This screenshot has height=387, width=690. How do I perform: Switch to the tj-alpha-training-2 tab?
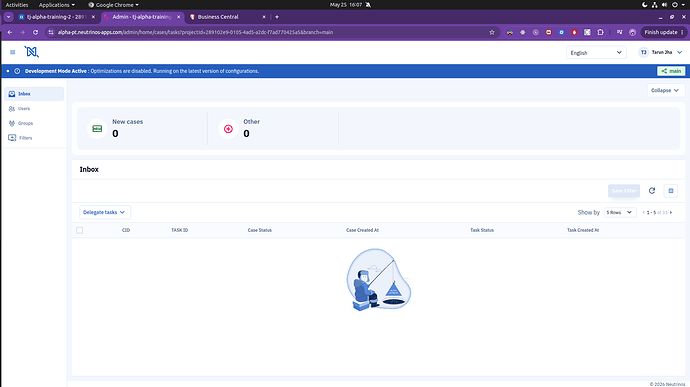(55, 17)
